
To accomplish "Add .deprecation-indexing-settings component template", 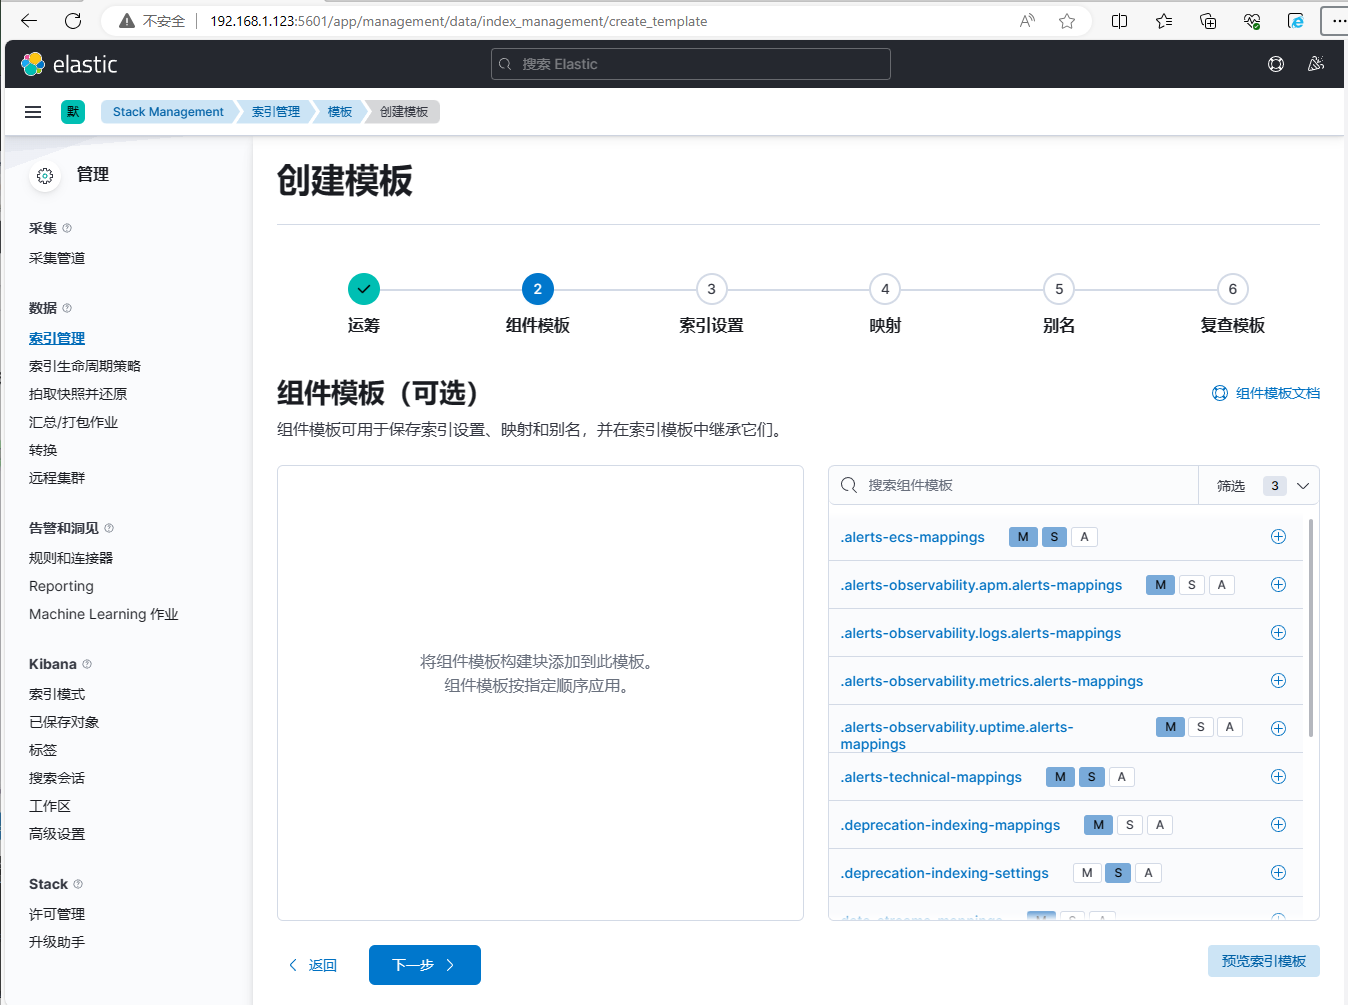I will [1277, 873].
